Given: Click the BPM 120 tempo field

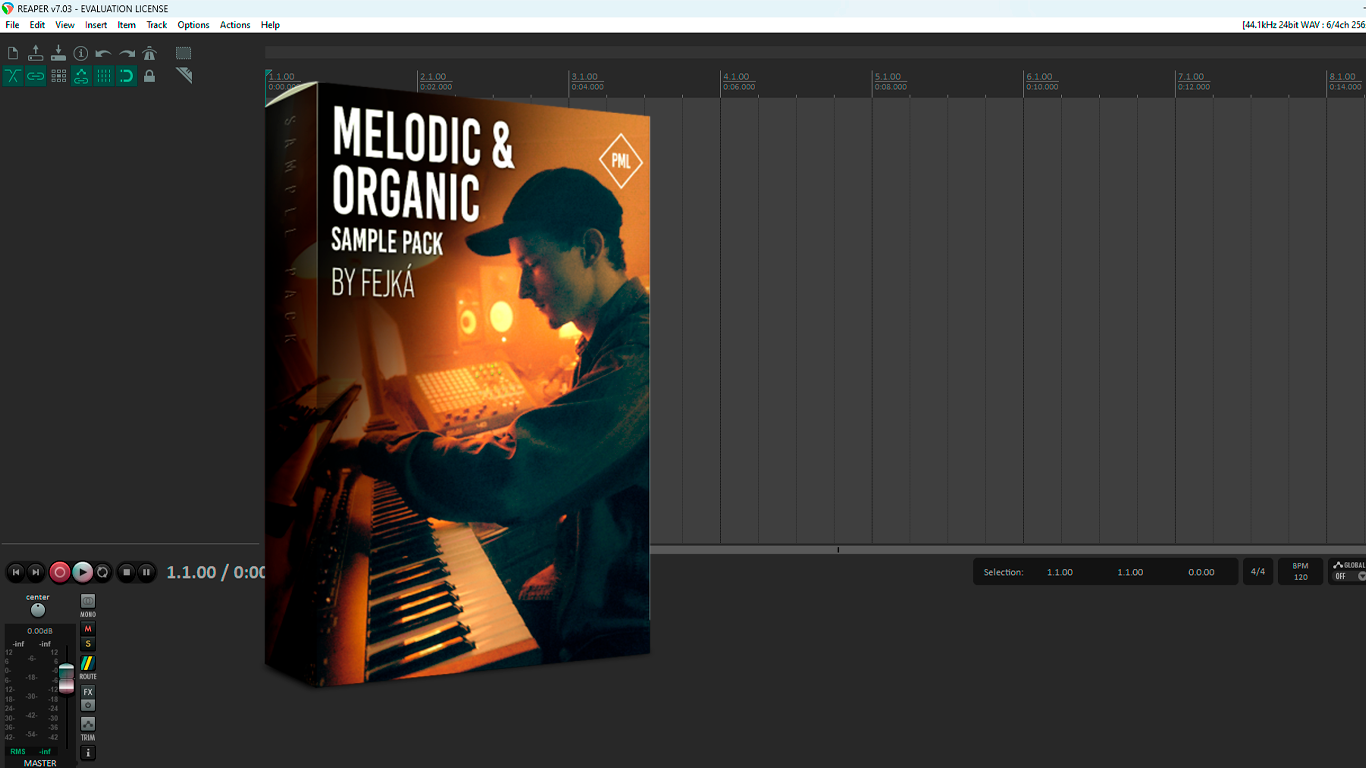Looking at the screenshot, I should pos(1301,572).
